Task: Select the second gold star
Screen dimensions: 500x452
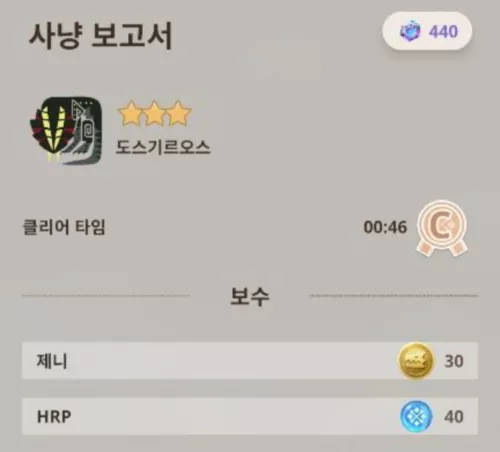Action: [x=155, y=114]
